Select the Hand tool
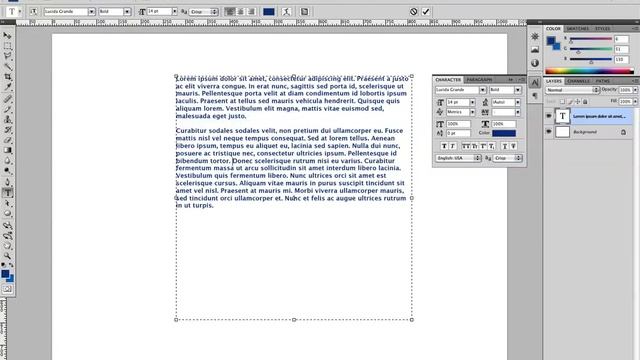This screenshot has height=360, width=640. click(x=7, y=246)
